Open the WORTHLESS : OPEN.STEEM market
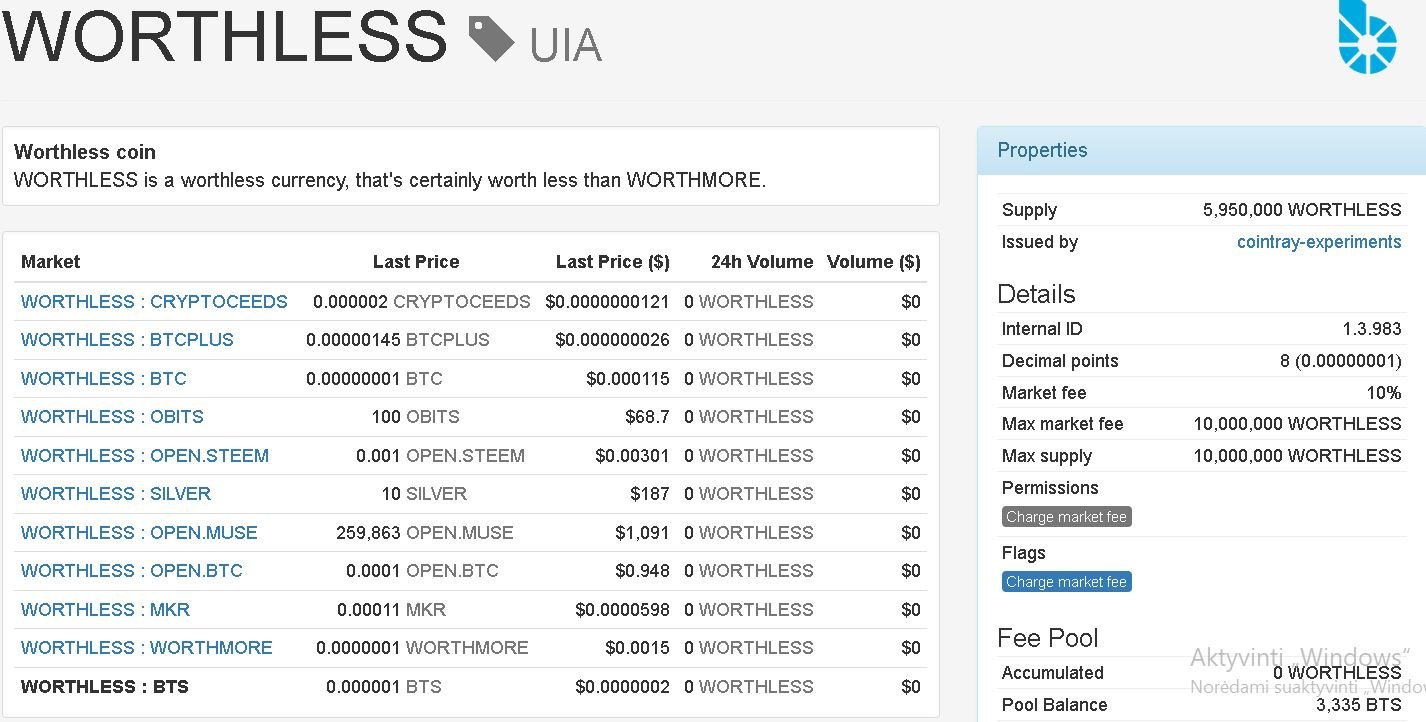1426x722 pixels. [145, 456]
